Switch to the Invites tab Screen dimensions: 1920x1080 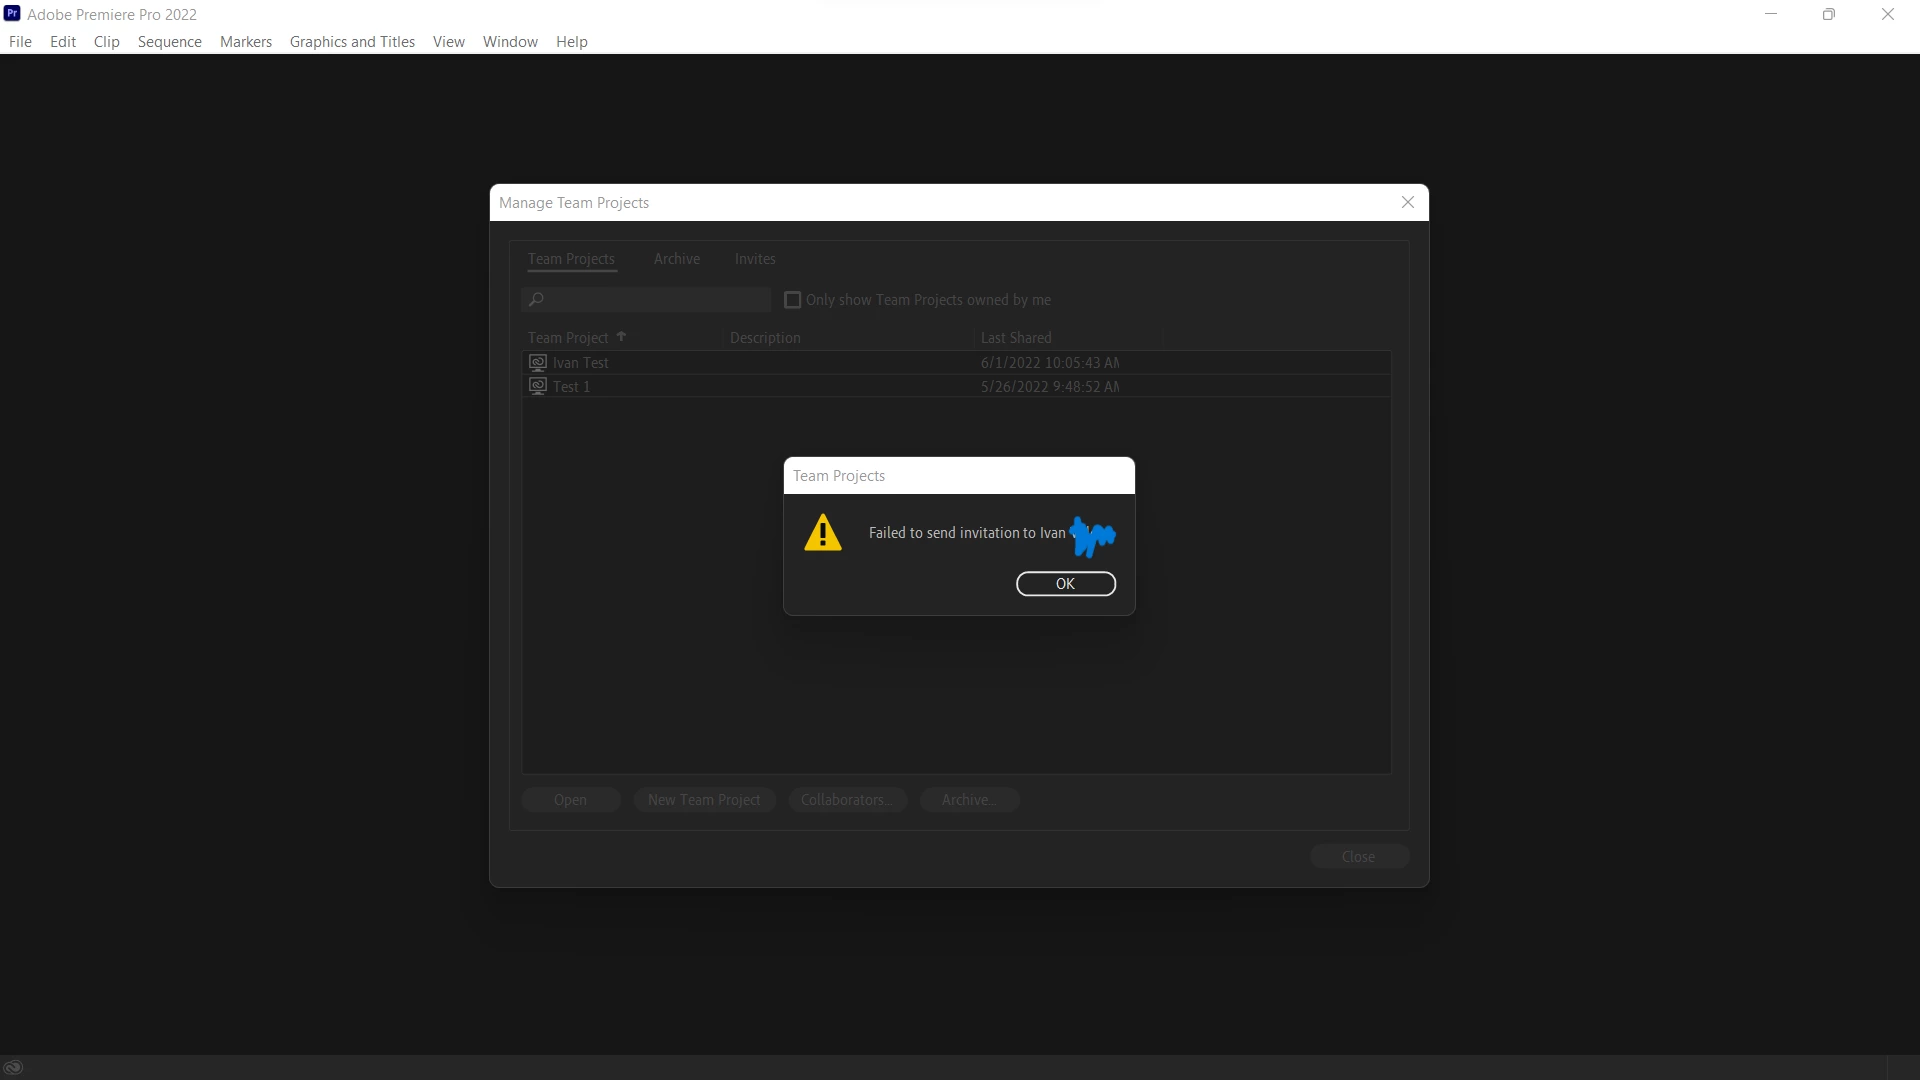[x=754, y=259]
